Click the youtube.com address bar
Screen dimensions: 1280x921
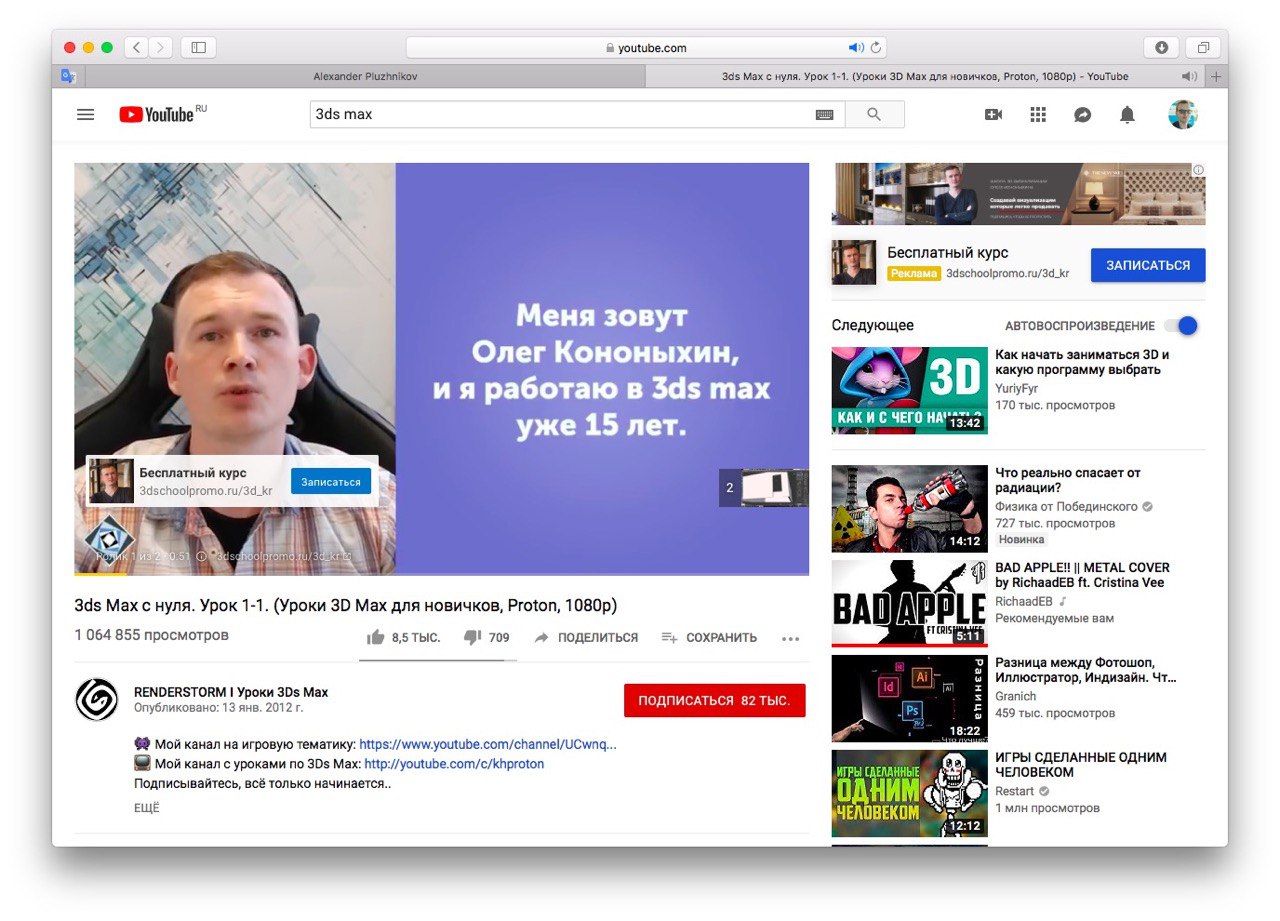click(x=646, y=47)
